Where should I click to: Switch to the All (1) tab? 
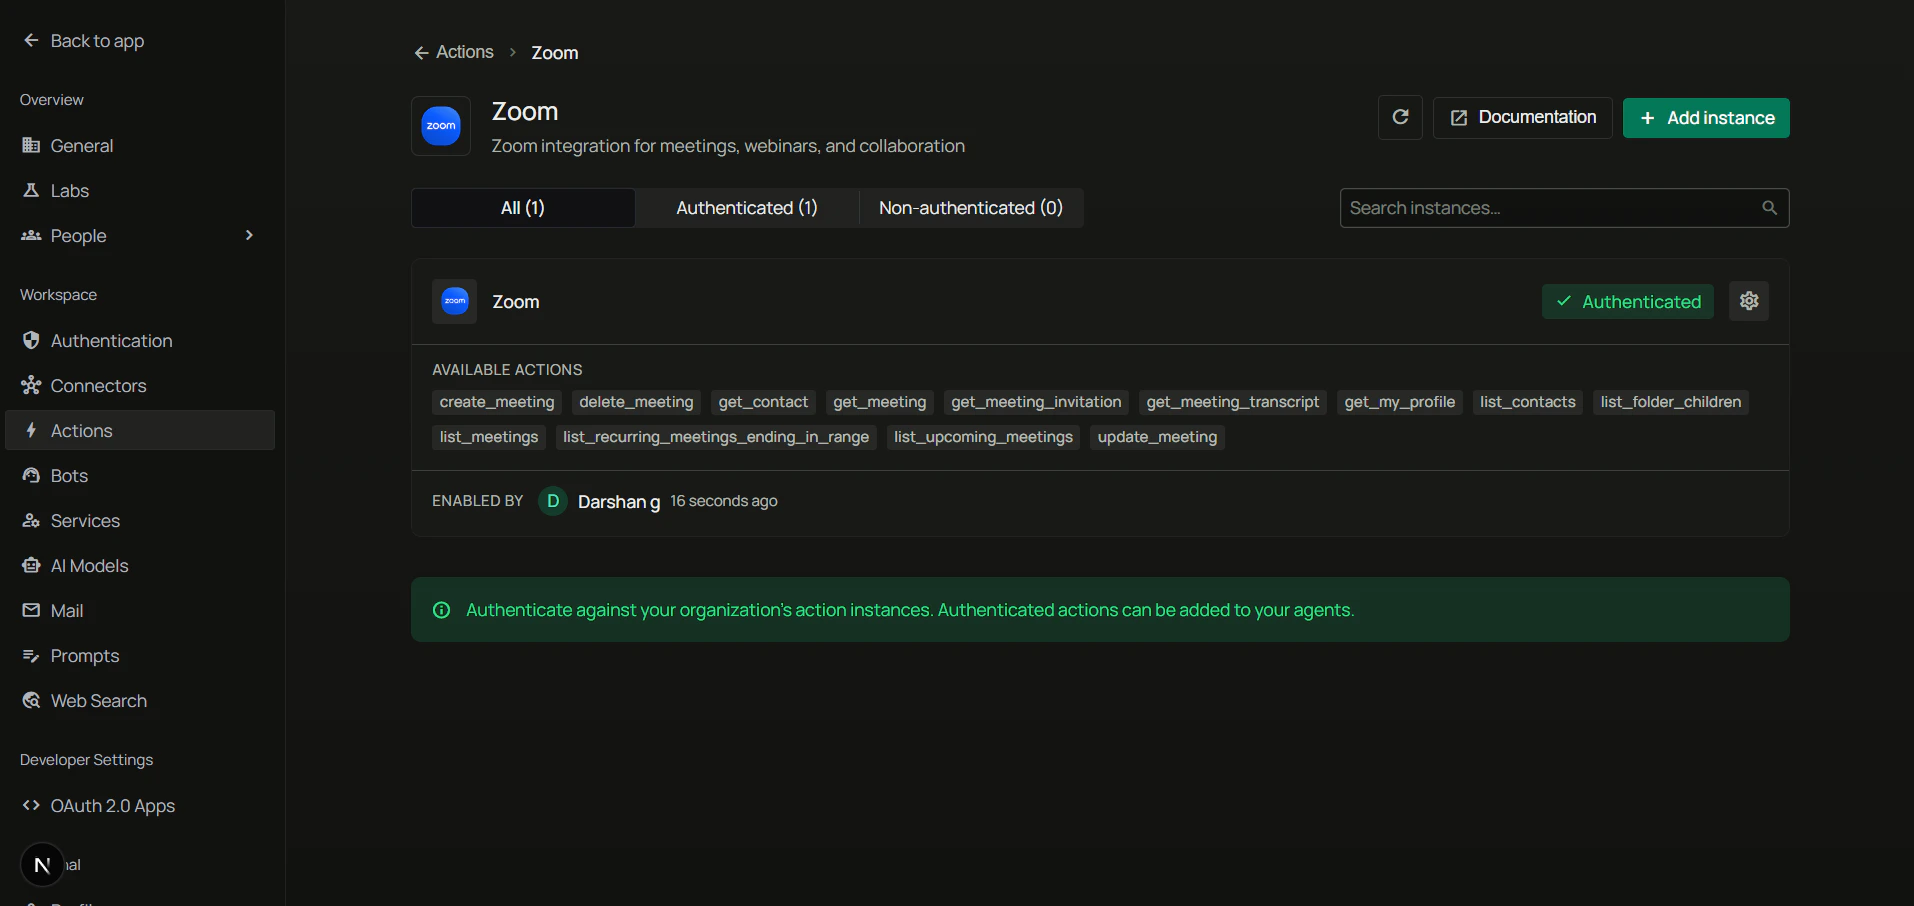pos(523,208)
